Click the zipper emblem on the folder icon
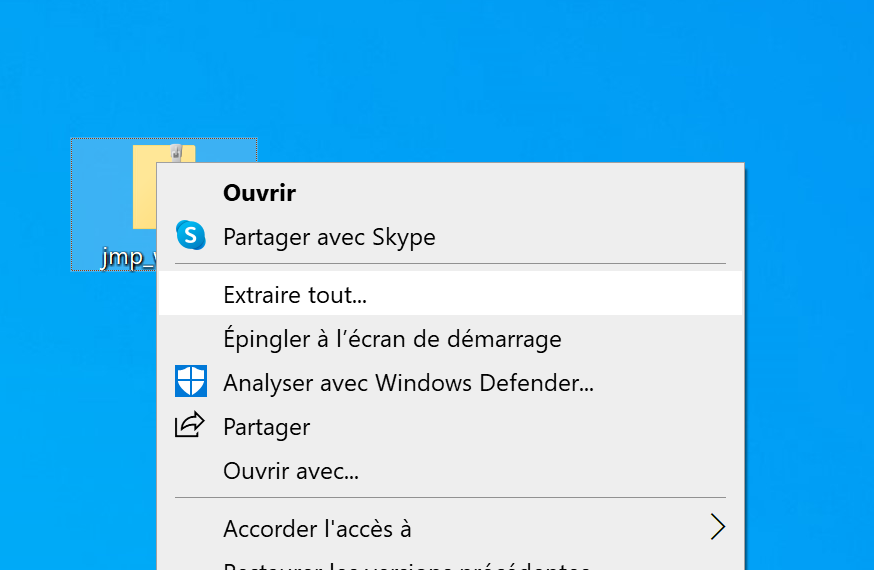The image size is (874, 570). [x=177, y=152]
